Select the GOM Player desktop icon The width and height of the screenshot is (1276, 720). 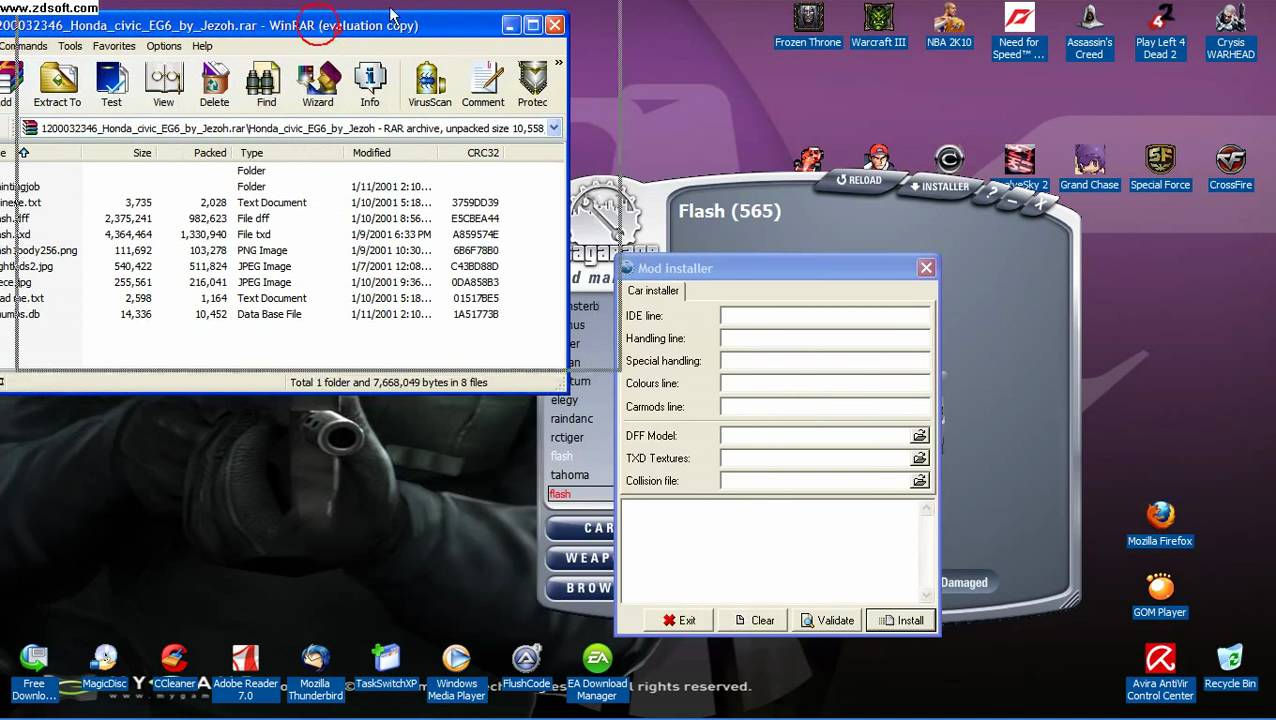1160,596
